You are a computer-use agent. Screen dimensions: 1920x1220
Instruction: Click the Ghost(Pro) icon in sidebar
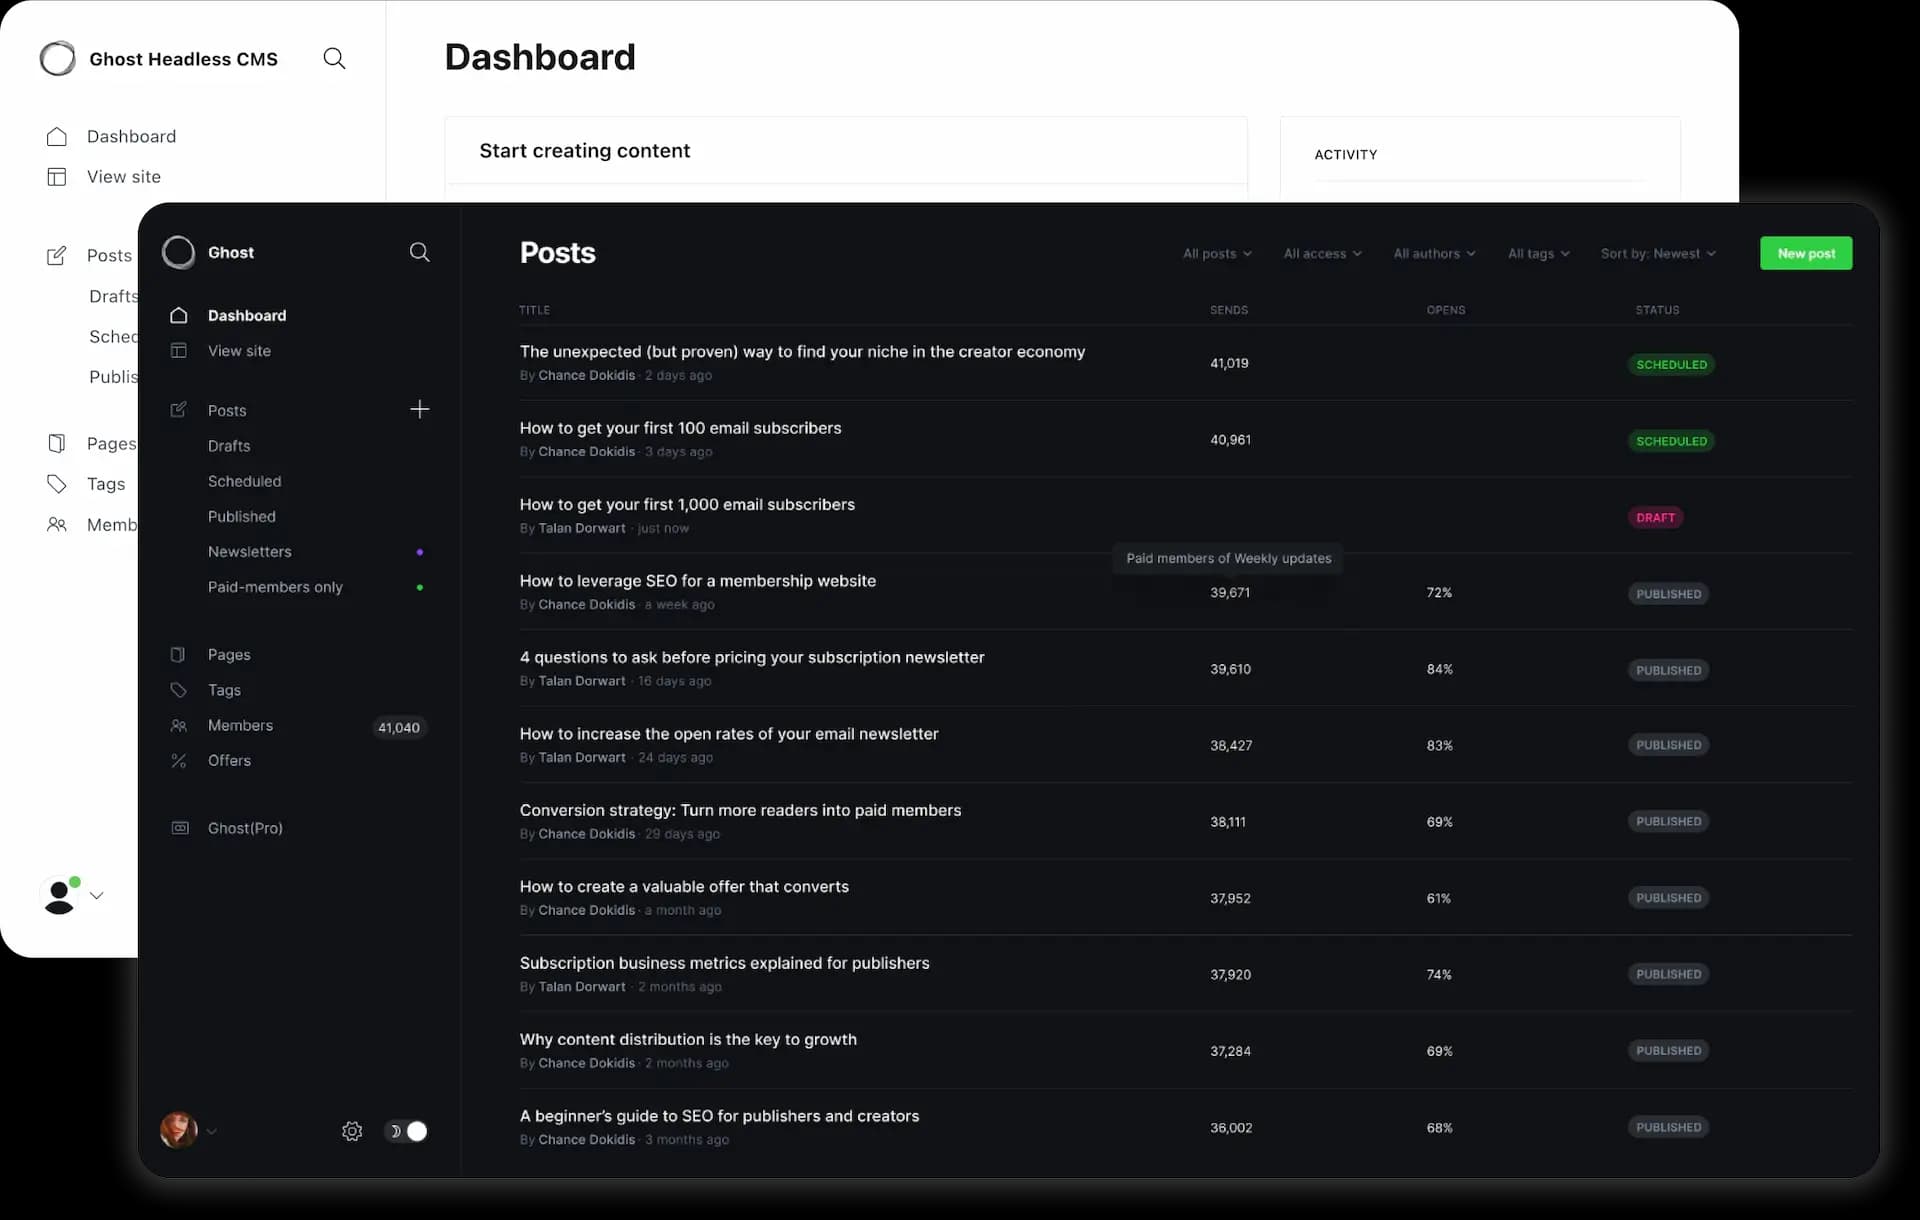pyautogui.click(x=180, y=828)
